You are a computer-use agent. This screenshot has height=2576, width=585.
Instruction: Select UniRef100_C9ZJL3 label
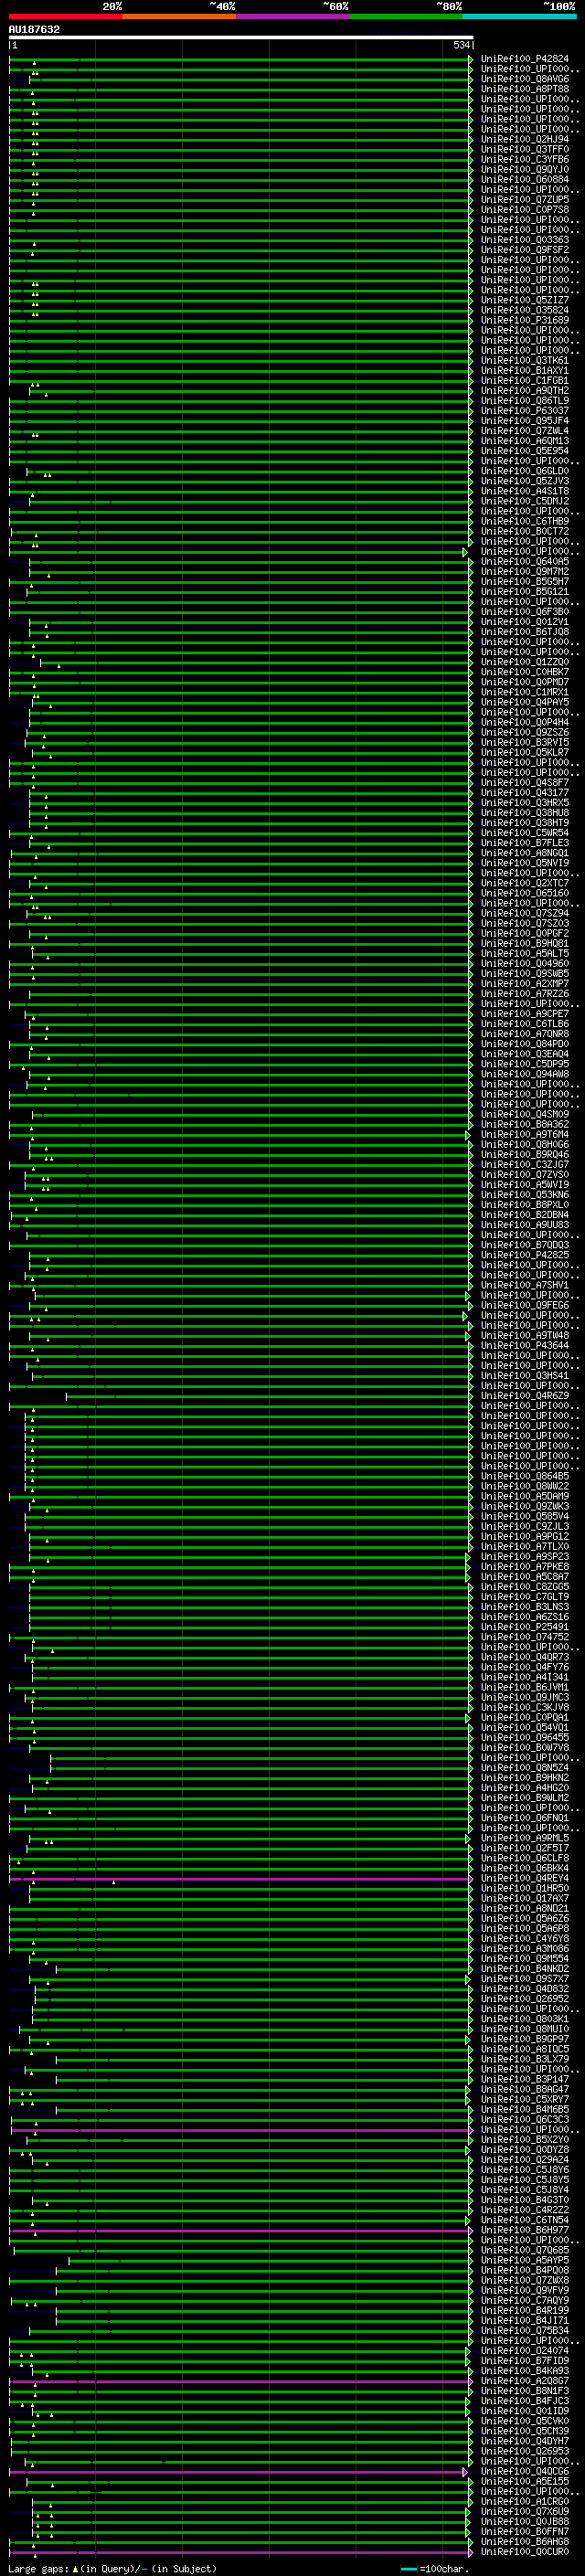[525, 1526]
